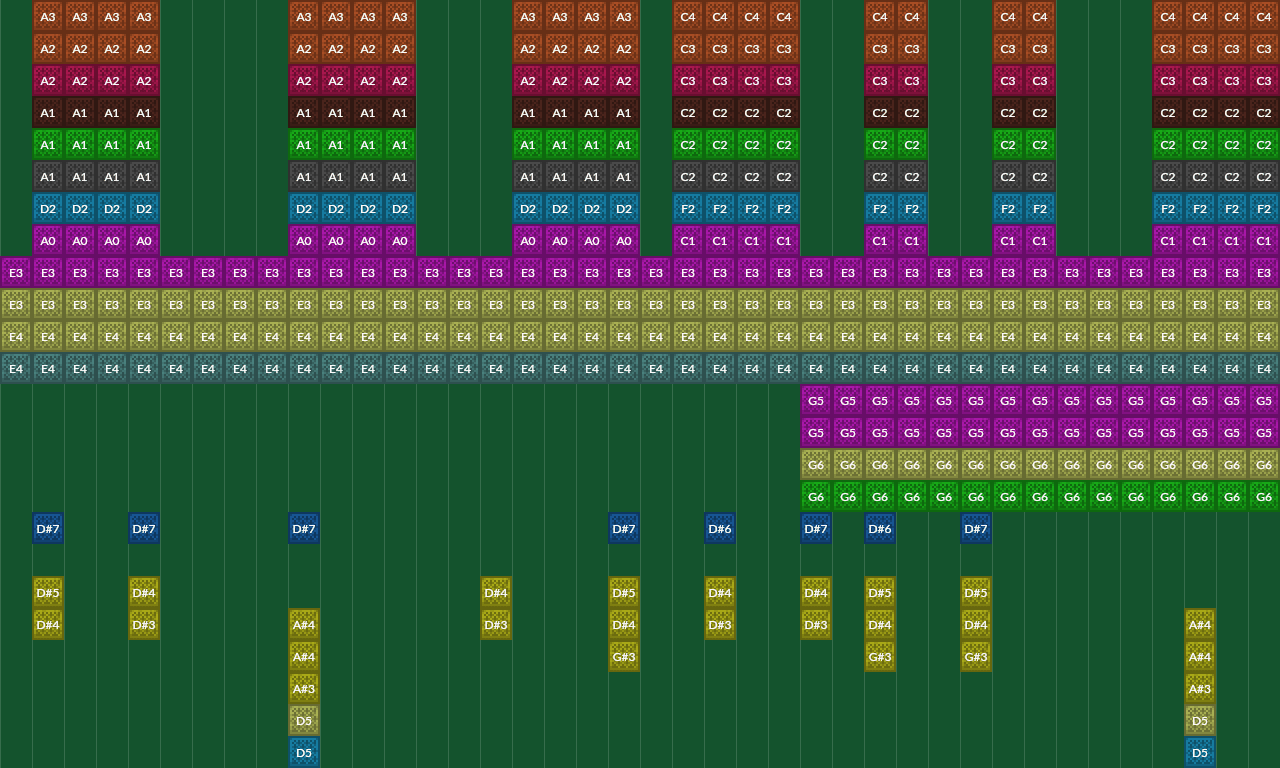The height and width of the screenshot is (768, 1280).
Task: Click the A3 block in top-left corner
Action: pos(48,17)
